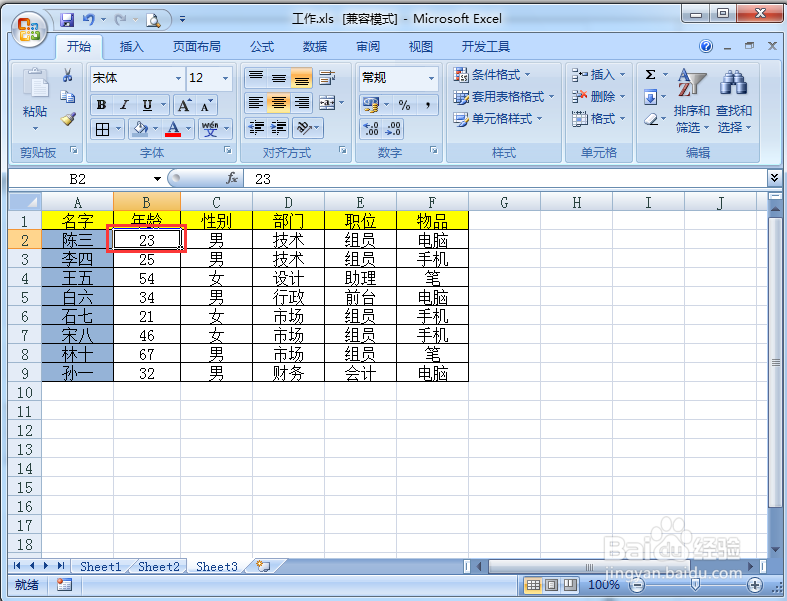Toggle bold formatting

click(101, 105)
